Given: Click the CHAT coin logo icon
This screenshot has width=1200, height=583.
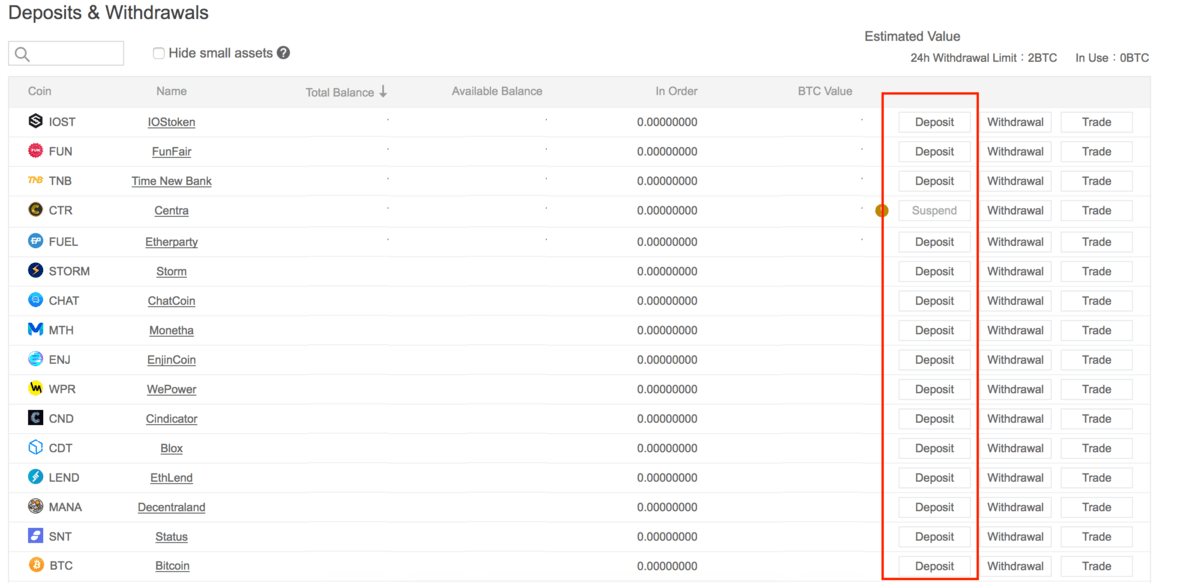Looking at the screenshot, I should coord(36,300).
